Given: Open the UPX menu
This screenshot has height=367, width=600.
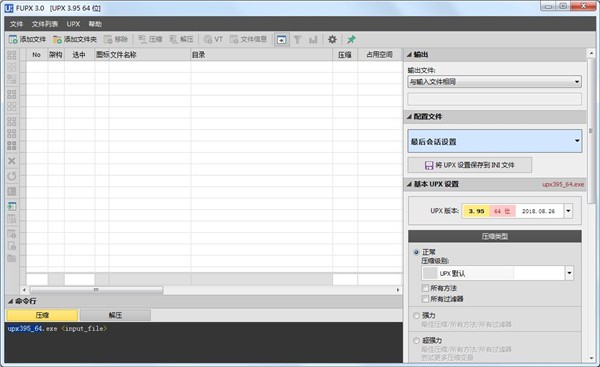Looking at the screenshot, I should click(73, 24).
